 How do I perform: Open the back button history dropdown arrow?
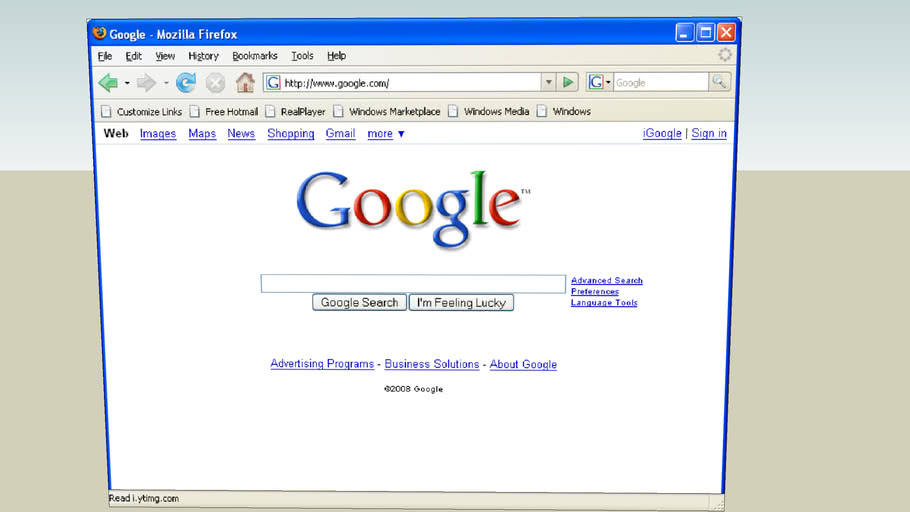coord(127,83)
